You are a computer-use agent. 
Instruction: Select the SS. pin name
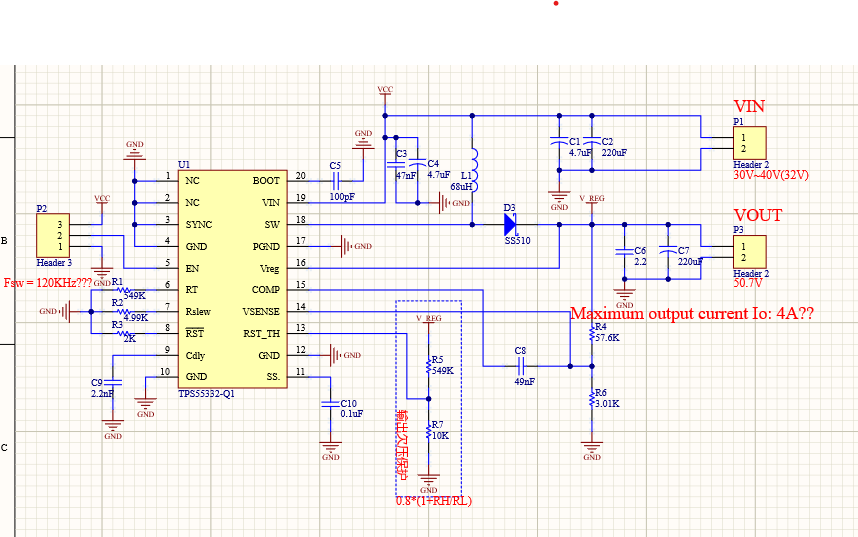point(273,377)
